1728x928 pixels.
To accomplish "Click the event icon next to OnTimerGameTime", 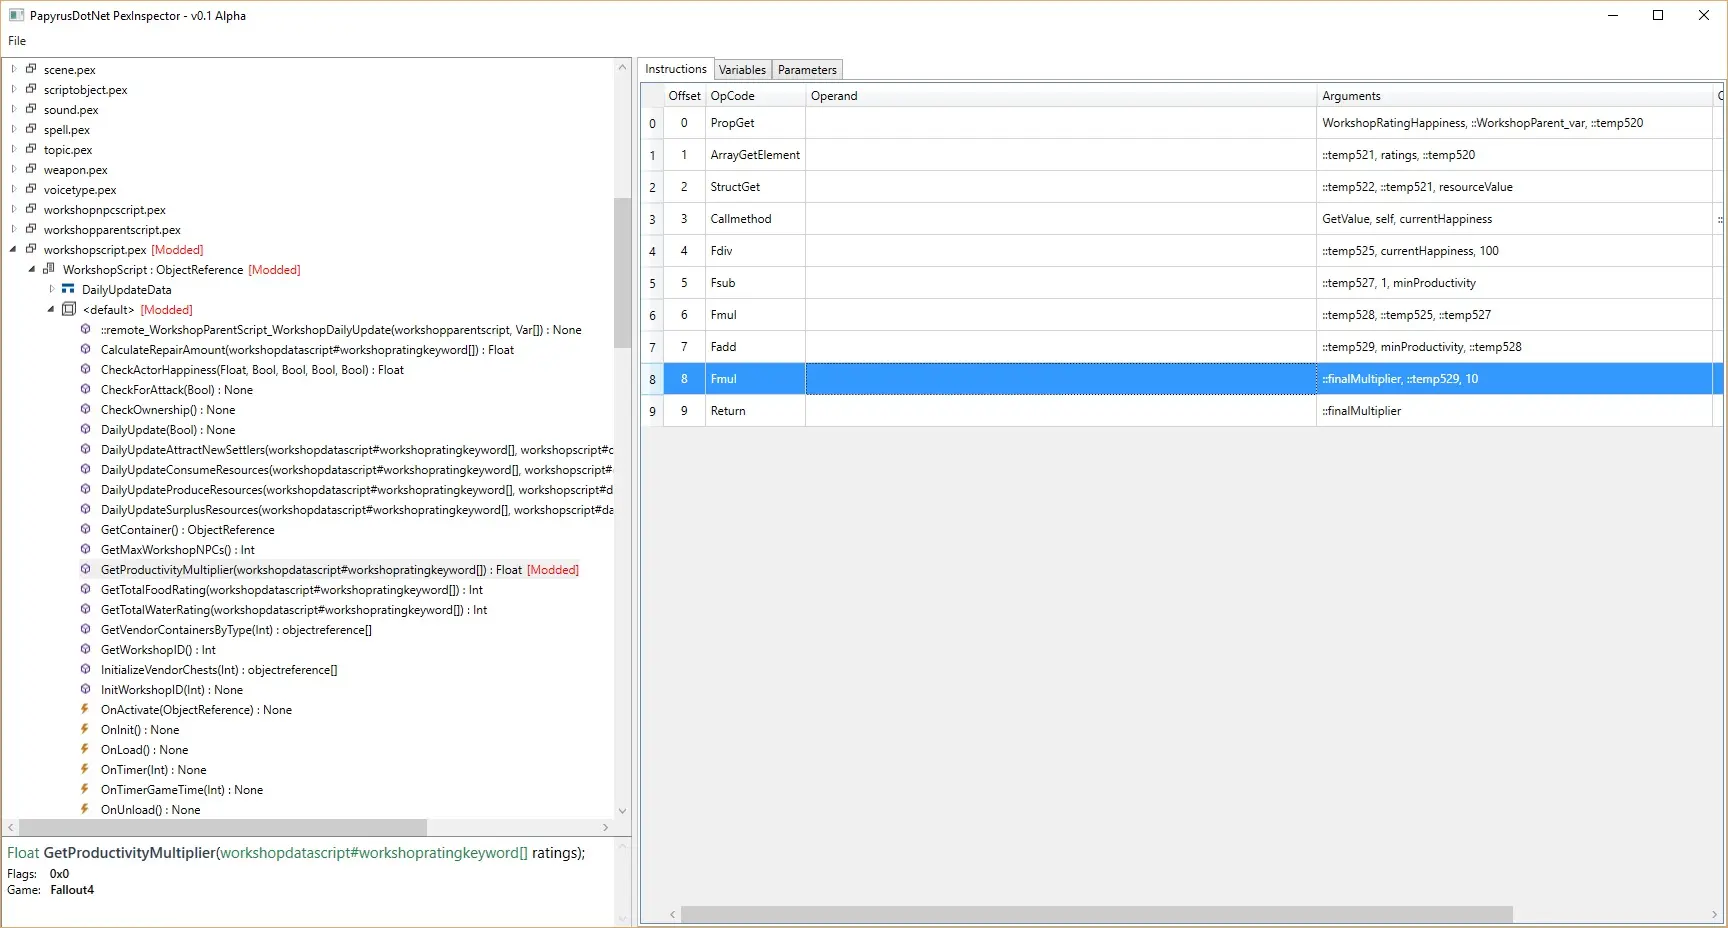I will (86, 789).
